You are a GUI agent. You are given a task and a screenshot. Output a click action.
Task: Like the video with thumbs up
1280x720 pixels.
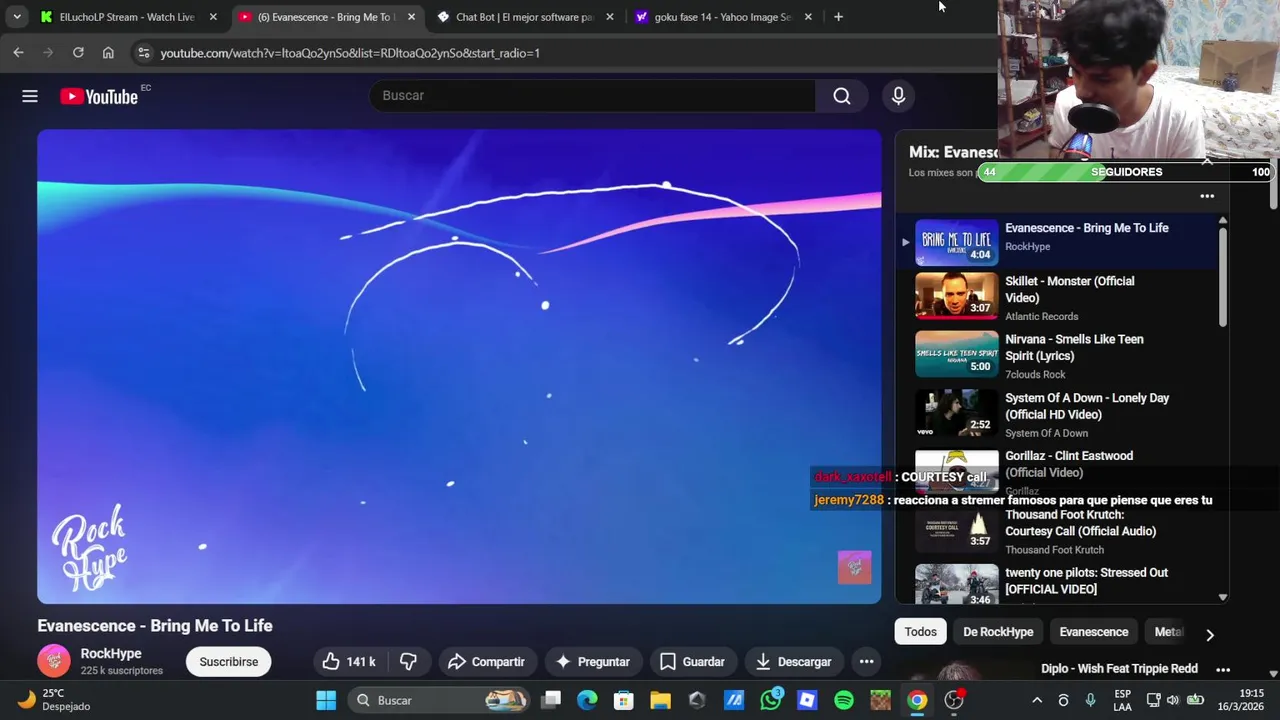tap(348, 662)
